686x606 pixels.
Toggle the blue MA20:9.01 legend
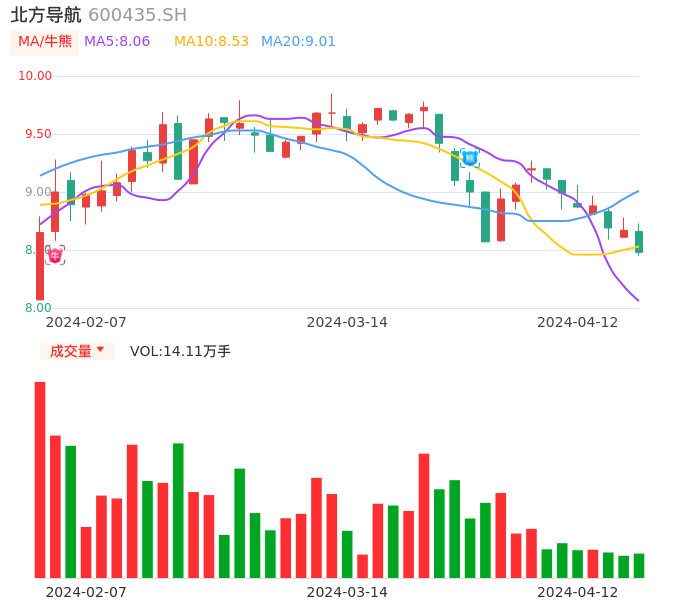(298, 42)
